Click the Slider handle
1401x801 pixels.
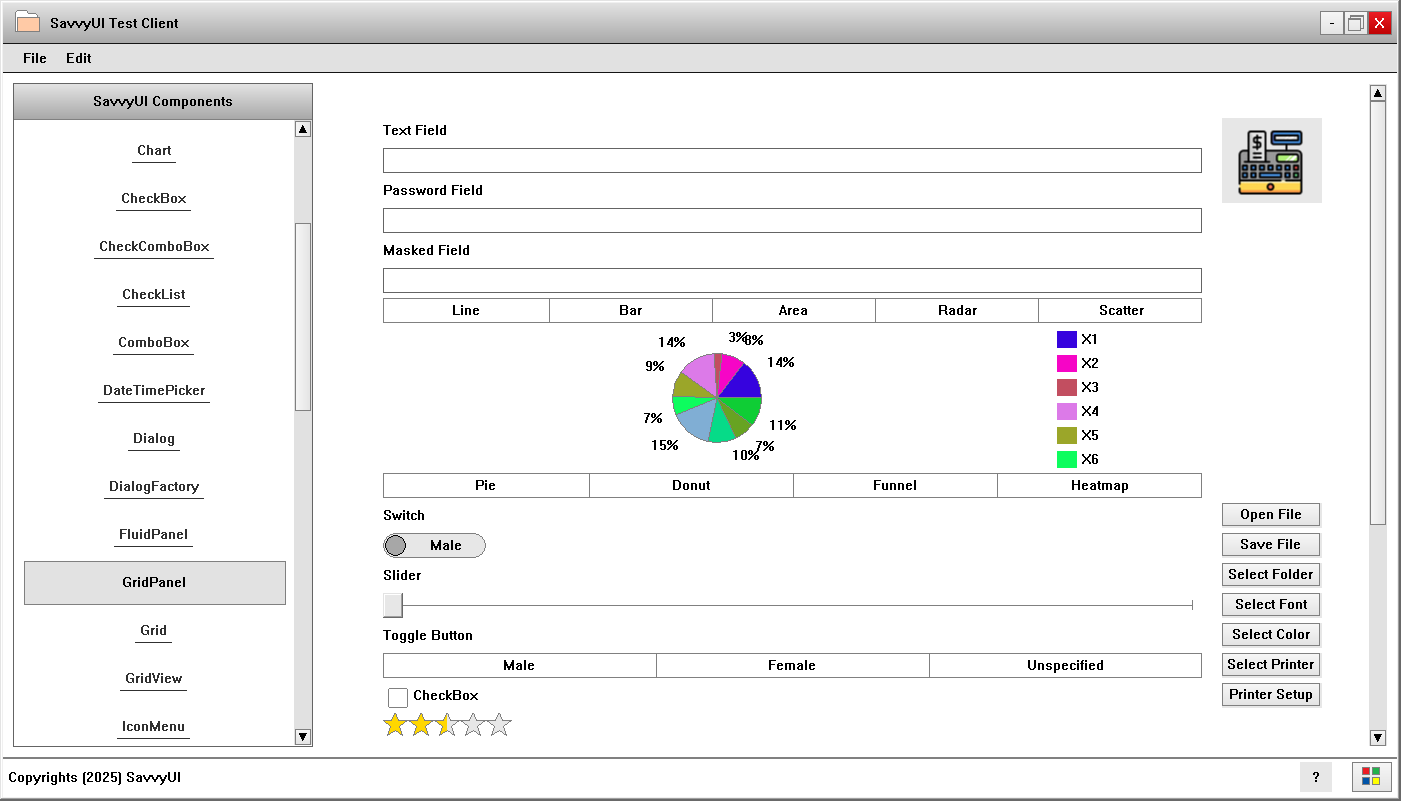click(x=392, y=605)
